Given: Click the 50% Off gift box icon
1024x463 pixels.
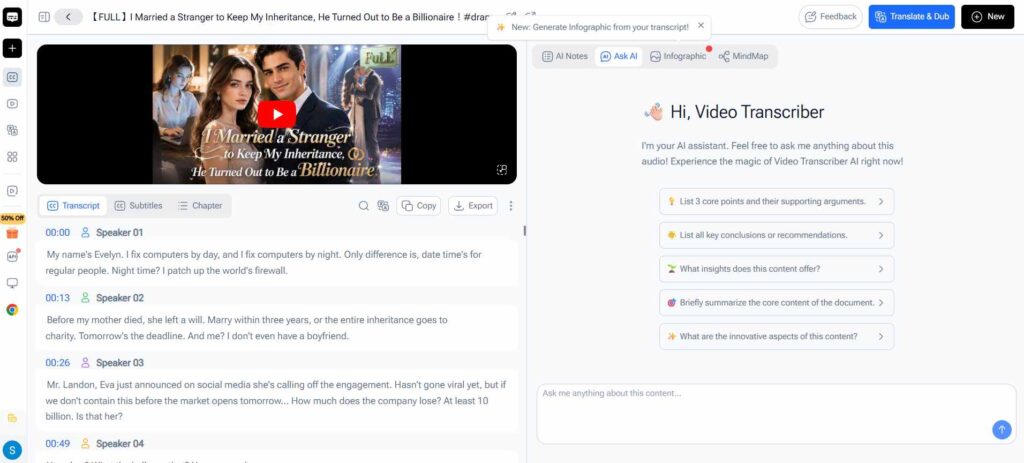Looking at the screenshot, I should click(12, 233).
